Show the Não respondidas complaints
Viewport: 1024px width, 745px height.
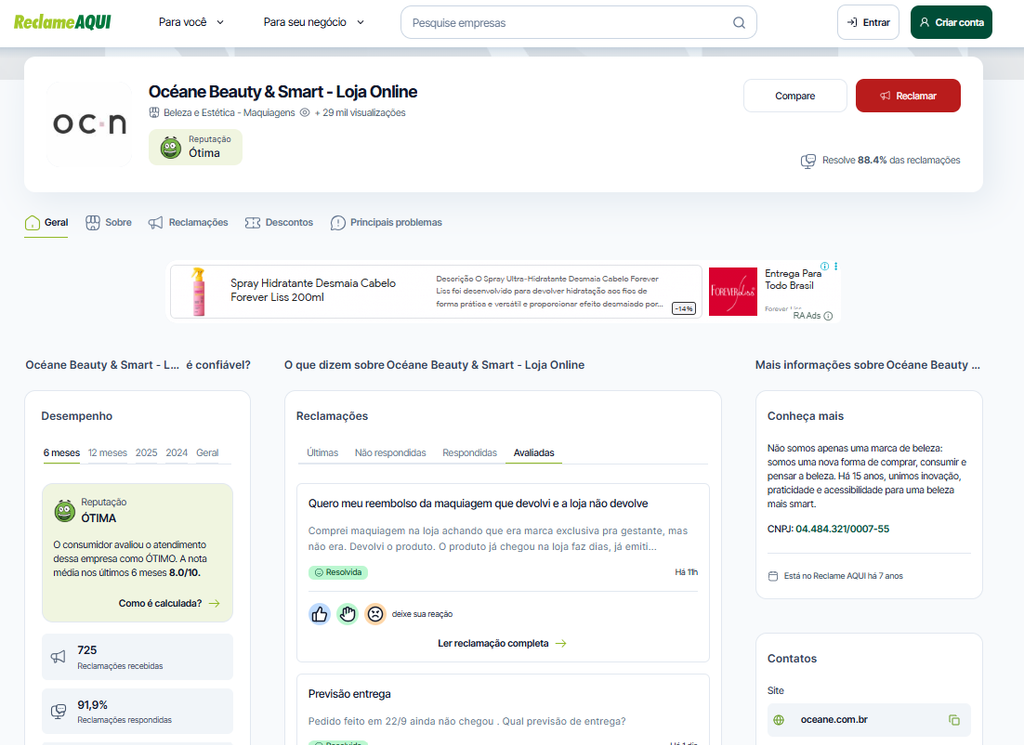391,452
